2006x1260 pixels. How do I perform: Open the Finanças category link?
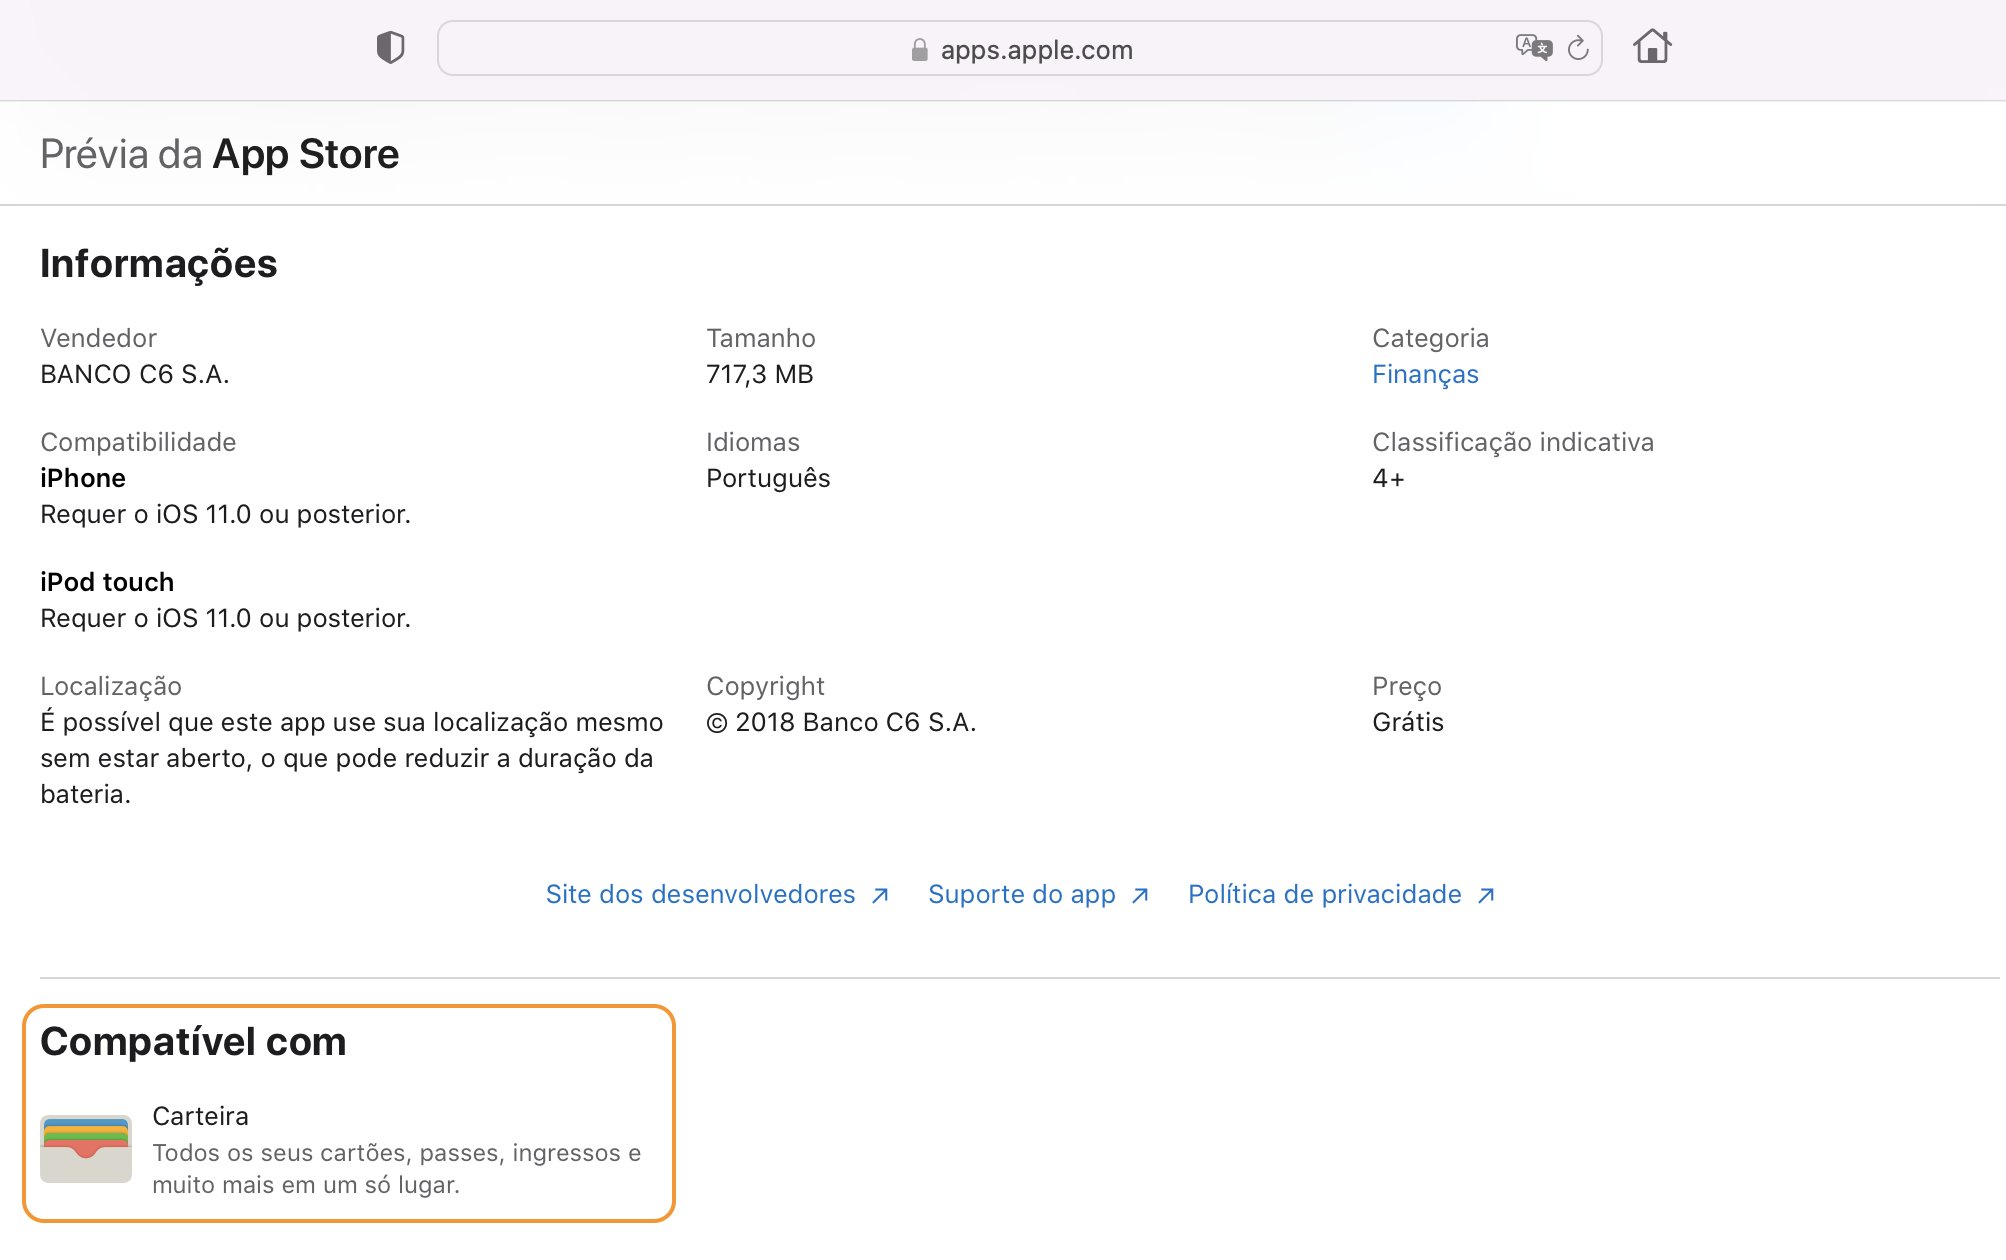coord(1425,374)
